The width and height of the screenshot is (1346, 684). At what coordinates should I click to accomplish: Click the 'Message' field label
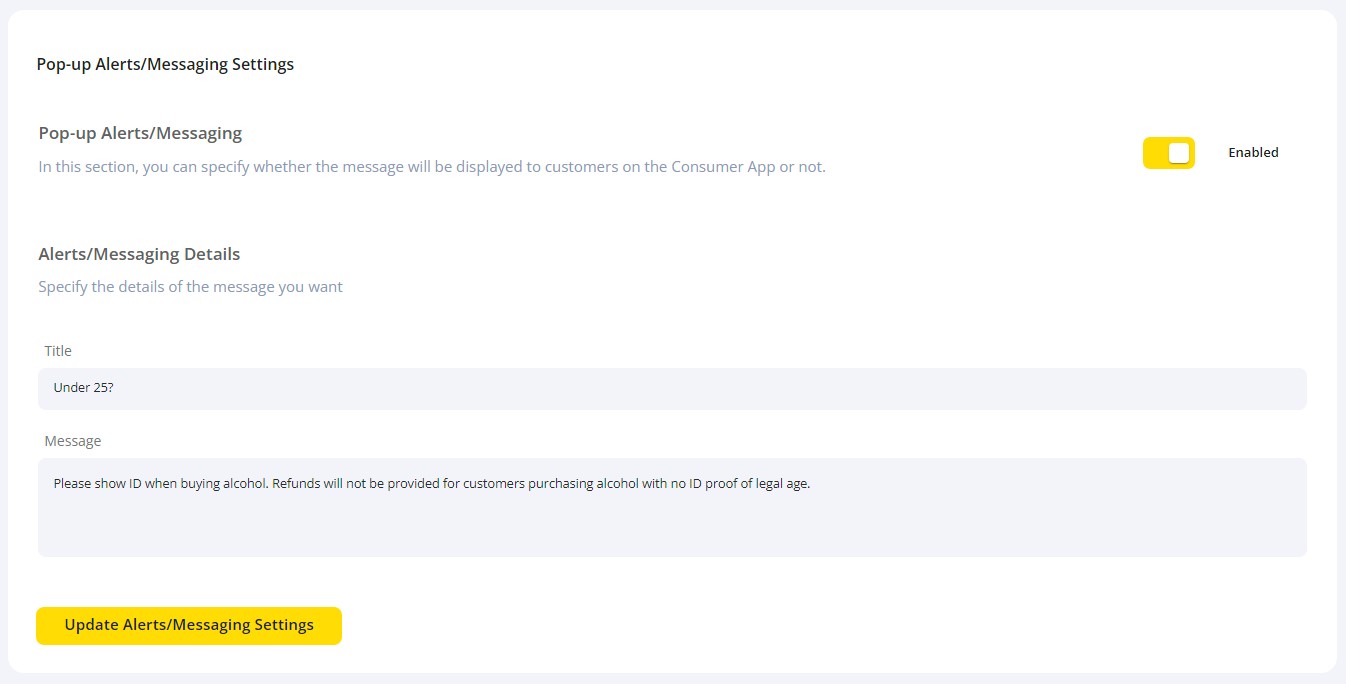tap(73, 440)
